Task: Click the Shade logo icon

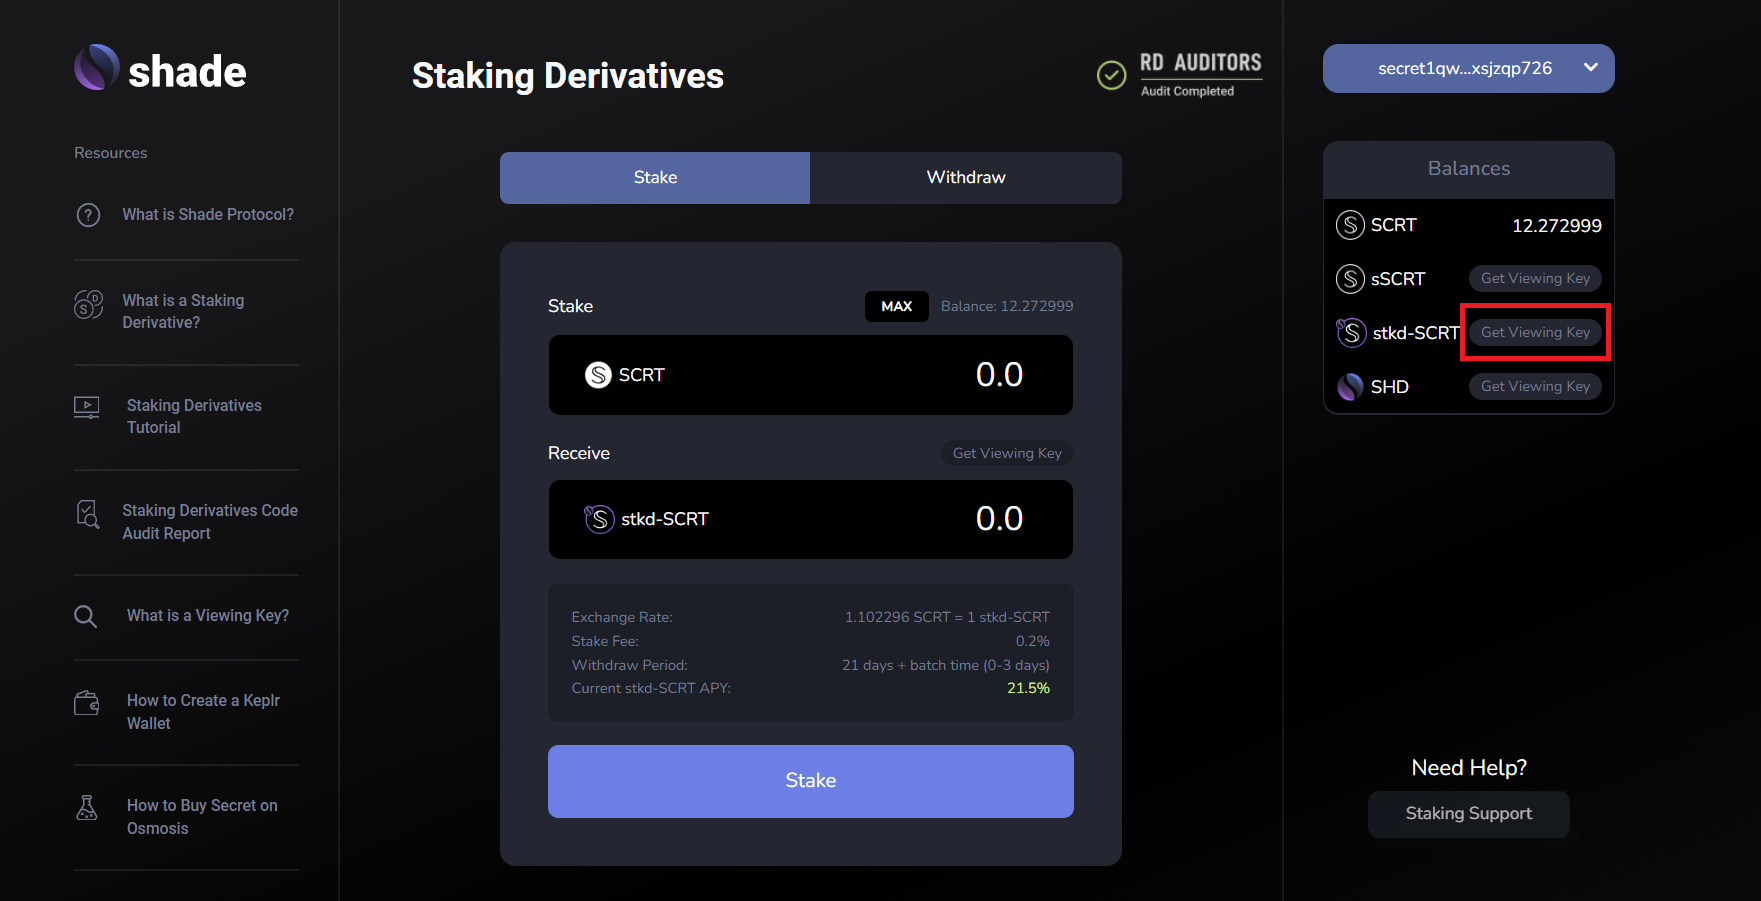Action: pyautogui.click(x=97, y=67)
